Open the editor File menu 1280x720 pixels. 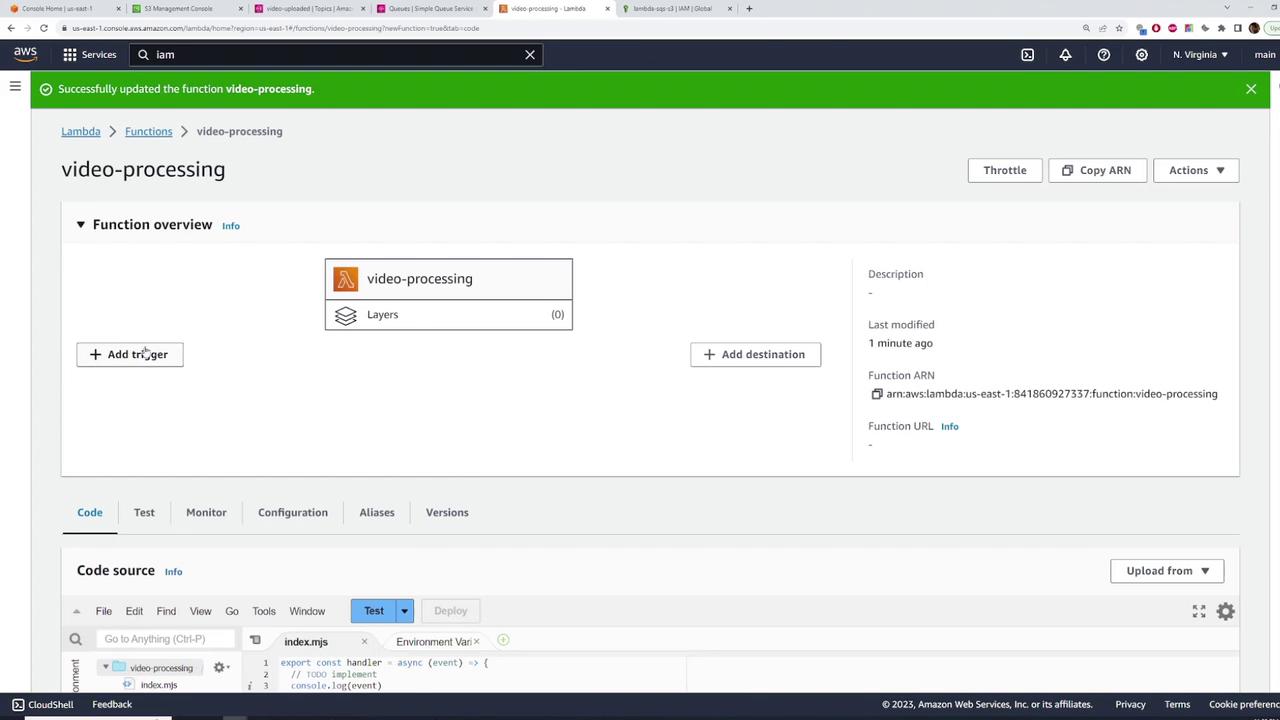[103, 611]
